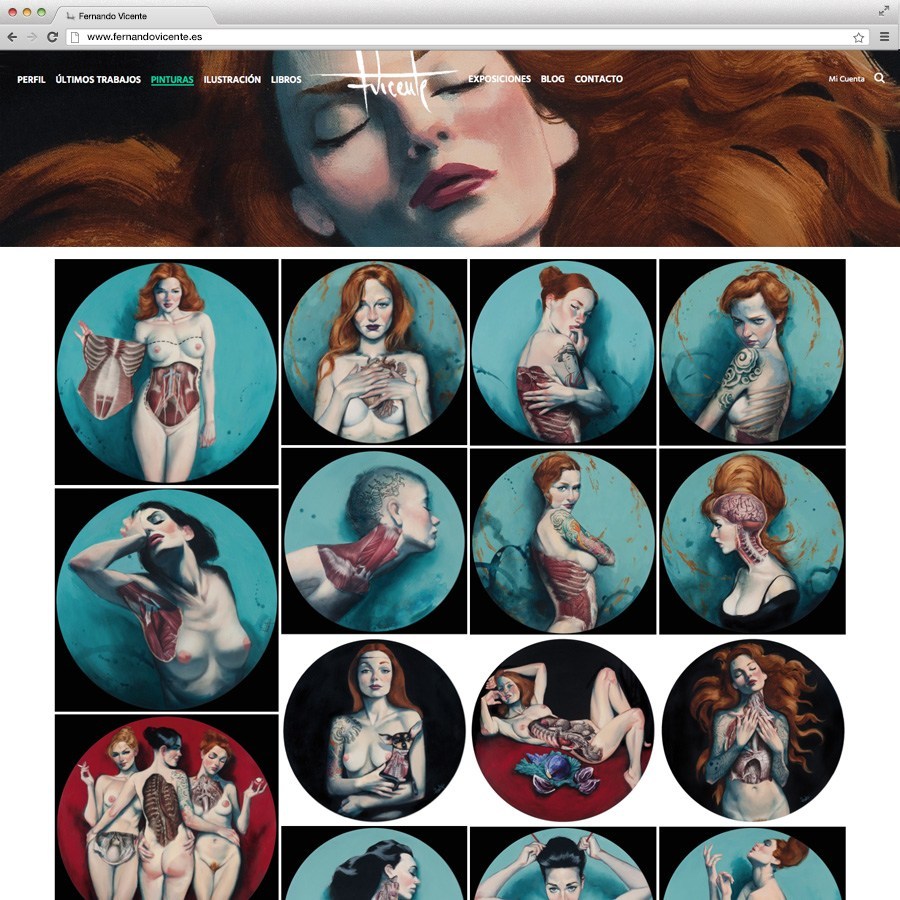Open the exposed brain profile painting thumbnail
Image resolution: width=900 pixels, height=900 pixels.
pyautogui.click(x=752, y=541)
